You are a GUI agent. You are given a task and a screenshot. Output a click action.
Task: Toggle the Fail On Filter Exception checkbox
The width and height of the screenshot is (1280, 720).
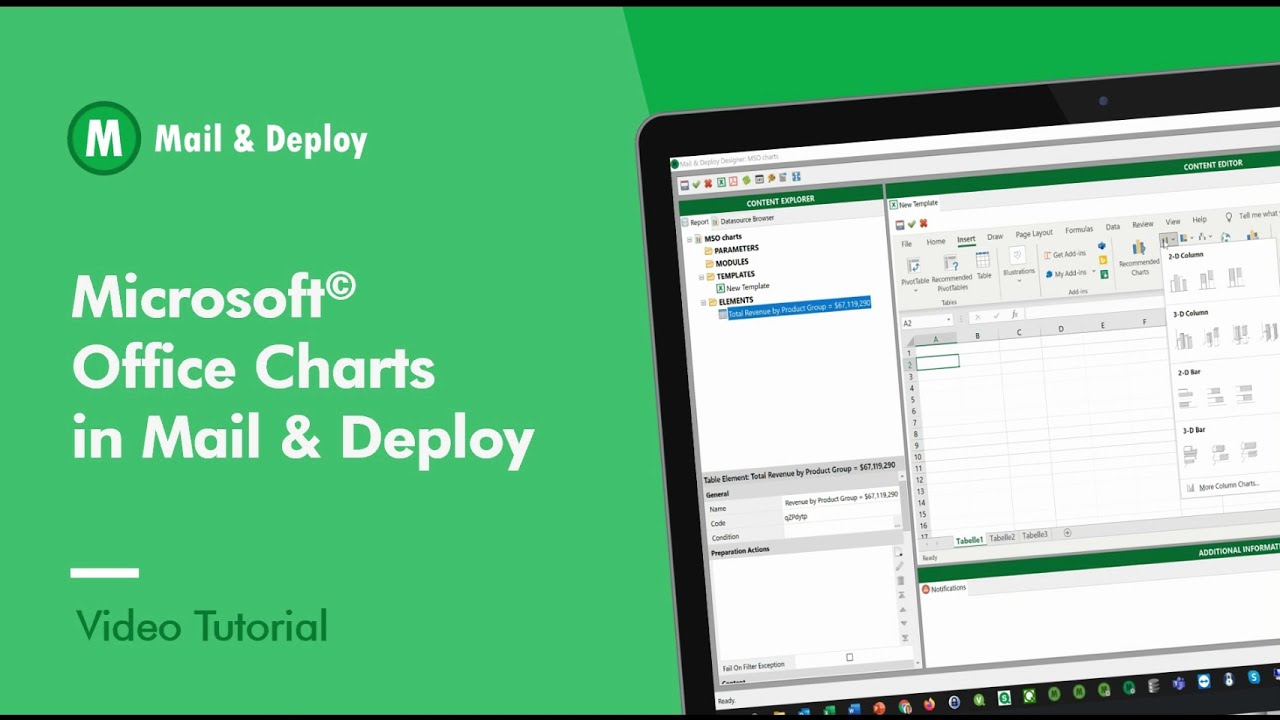point(850,657)
